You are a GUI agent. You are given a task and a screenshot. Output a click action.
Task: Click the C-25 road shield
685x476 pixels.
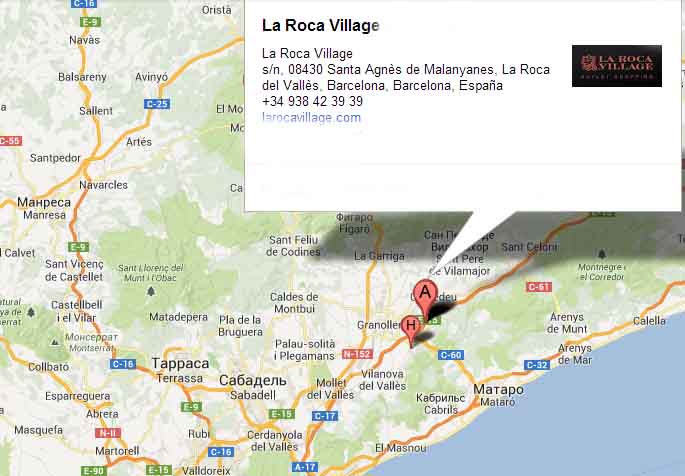pyautogui.click(x=157, y=104)
